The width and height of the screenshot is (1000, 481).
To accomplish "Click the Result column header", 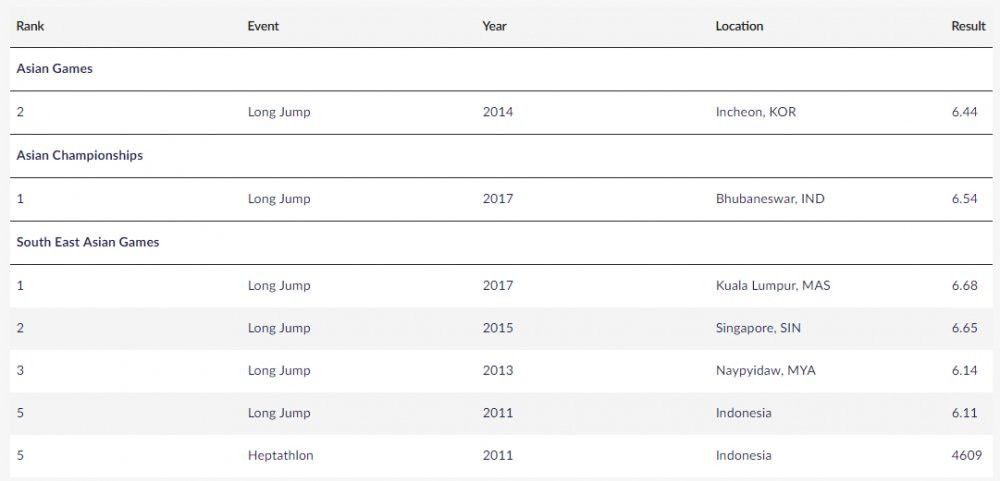I will click(x=968, y=26).
